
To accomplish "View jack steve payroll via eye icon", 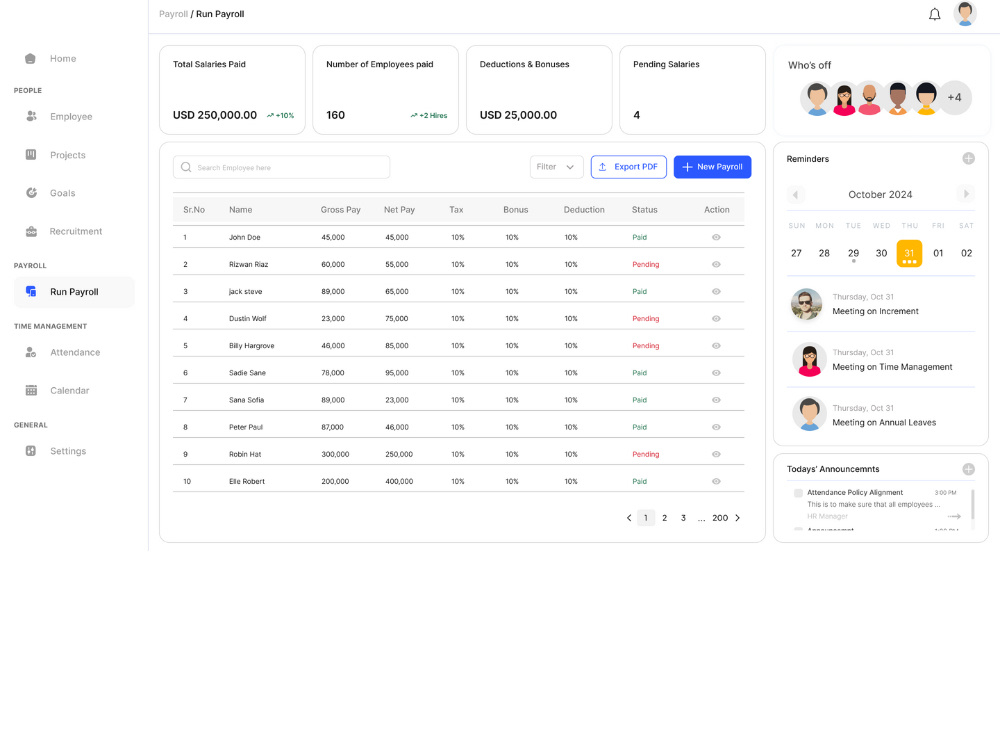I will [x=716, y=291].
